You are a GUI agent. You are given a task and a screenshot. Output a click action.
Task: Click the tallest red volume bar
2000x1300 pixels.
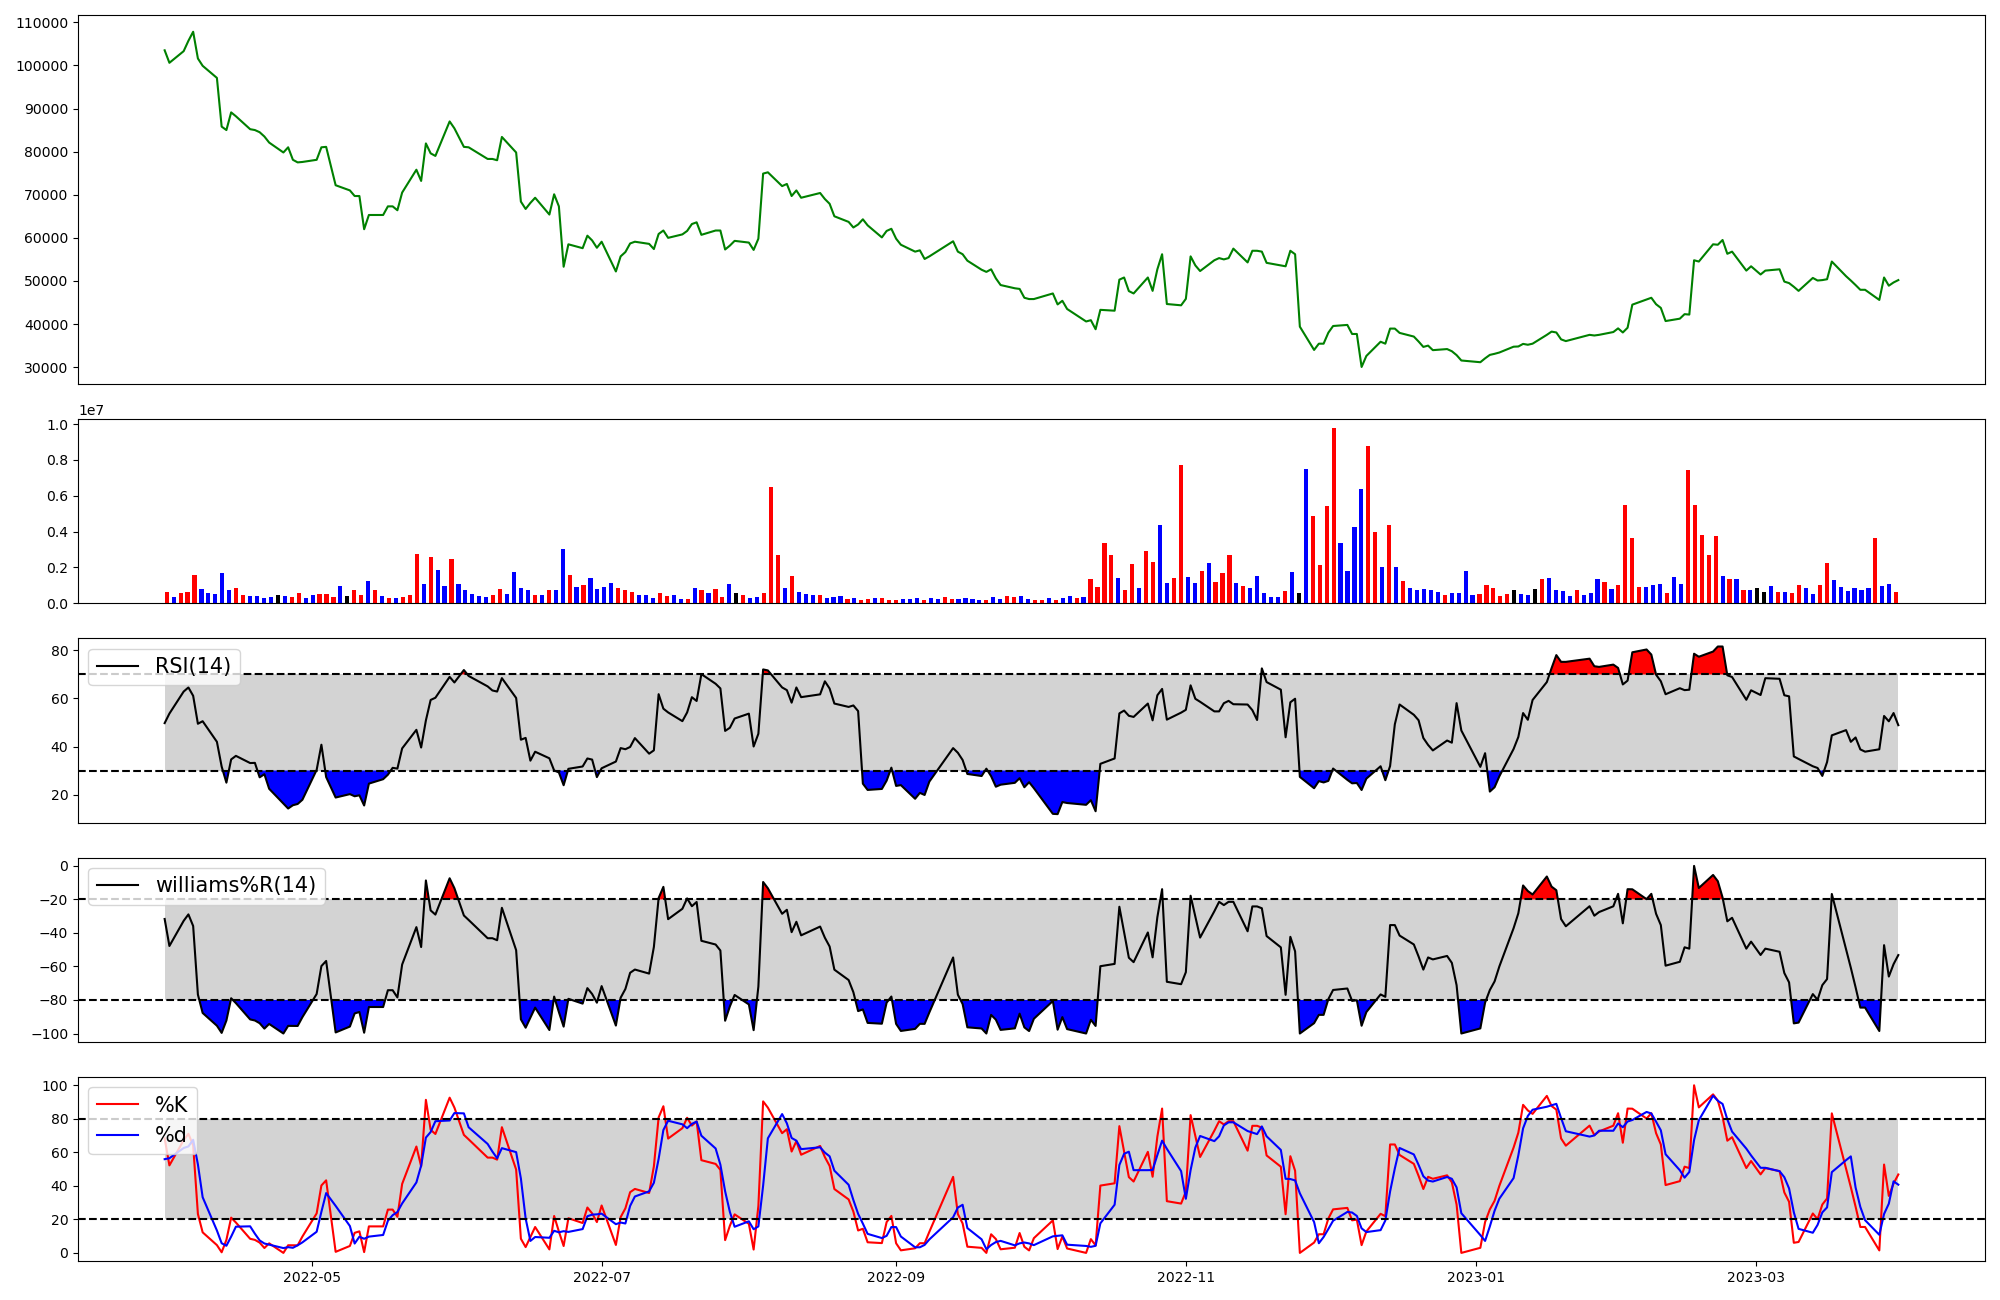(1333, 515)
